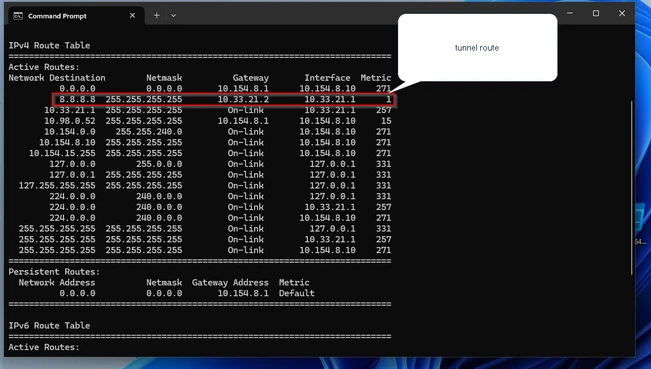Screen dimensions: 651x369
Task: Close the Command Prompt window
Action: (622, 13)
